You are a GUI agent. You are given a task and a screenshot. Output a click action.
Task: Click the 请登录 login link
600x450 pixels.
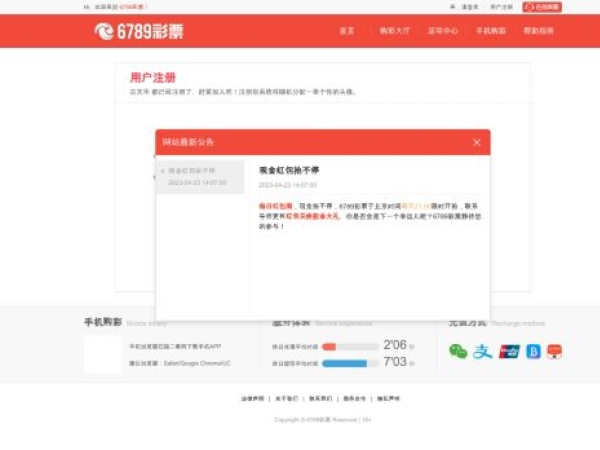(x=470, y=7)
